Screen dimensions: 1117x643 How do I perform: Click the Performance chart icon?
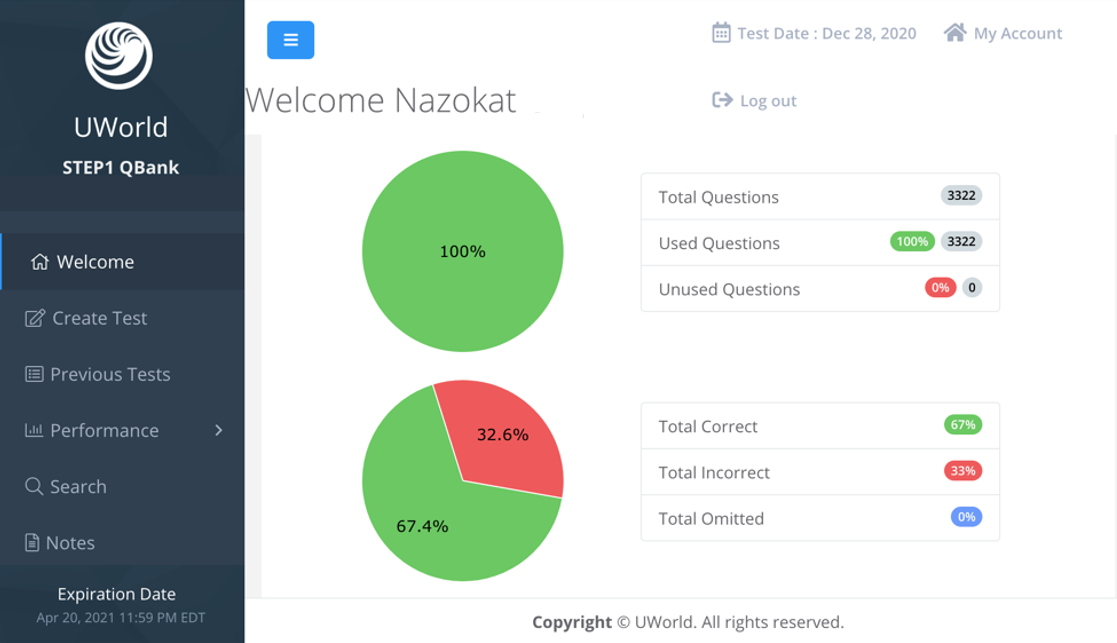34,430
